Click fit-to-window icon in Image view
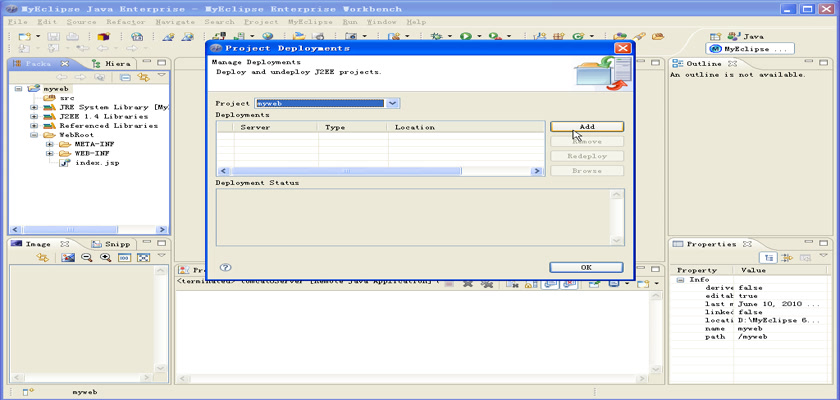Image resolution: width=840 pixels, height=400 pixels. point(143,258)
